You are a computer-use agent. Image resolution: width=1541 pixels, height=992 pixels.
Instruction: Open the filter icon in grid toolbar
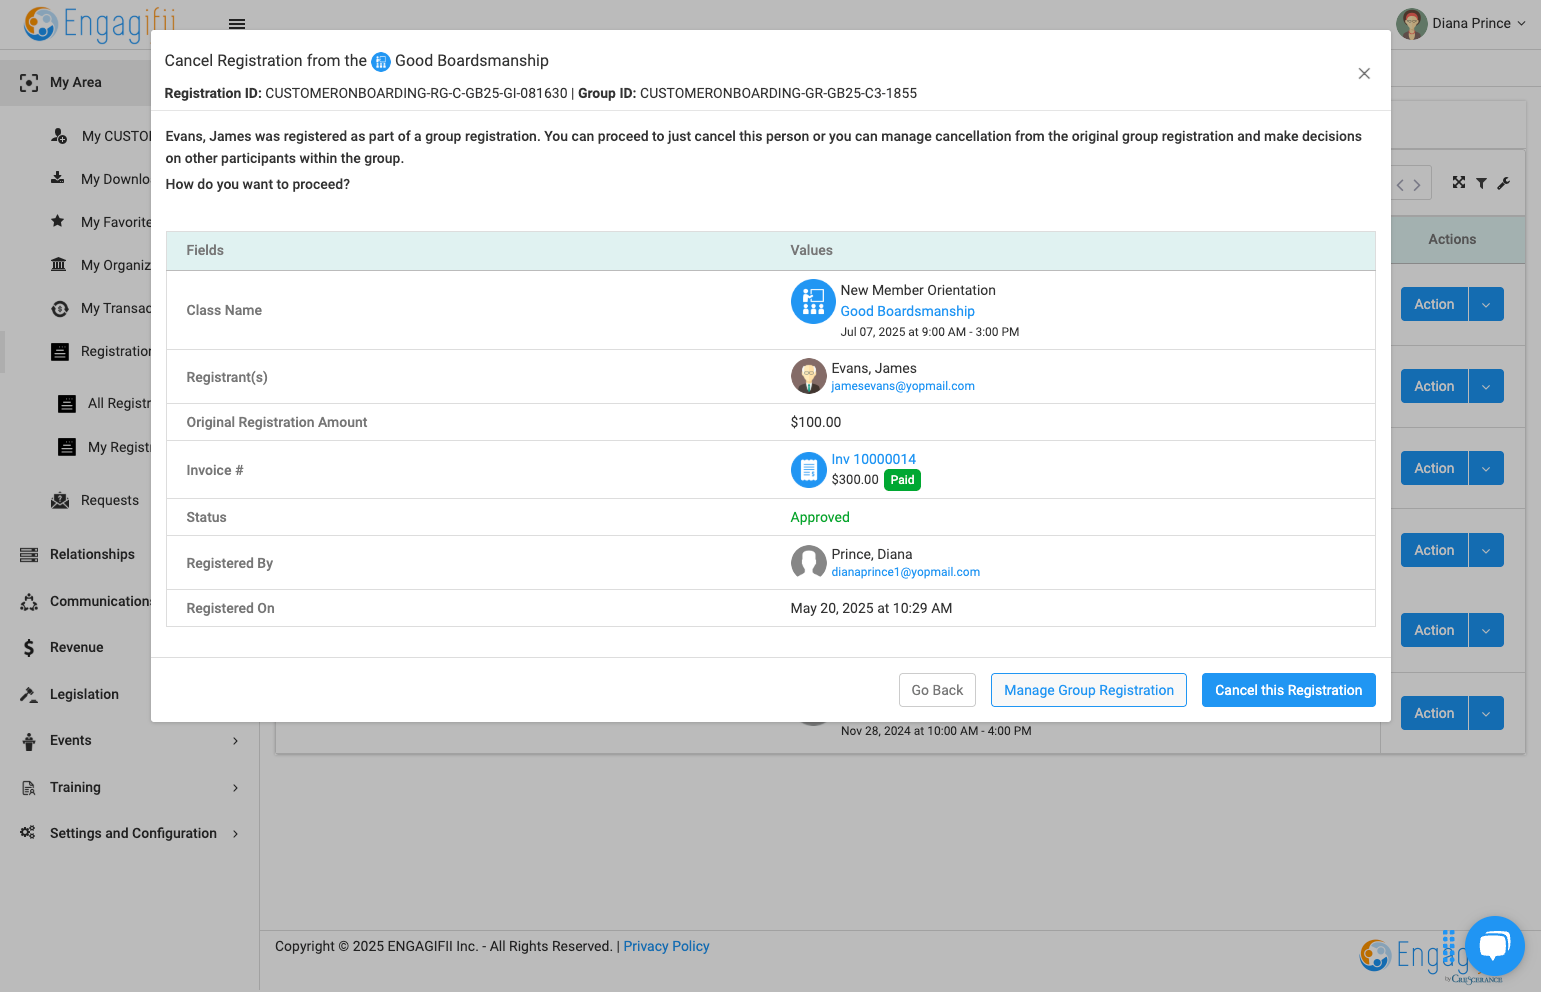[1481, 183]
